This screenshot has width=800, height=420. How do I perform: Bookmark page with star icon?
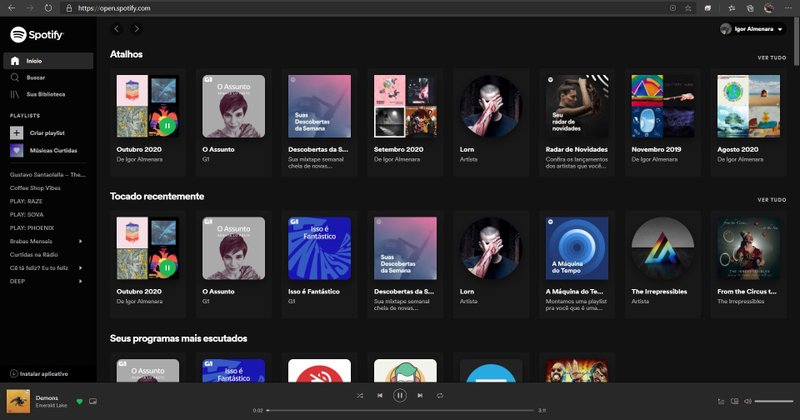coord(688,8)
